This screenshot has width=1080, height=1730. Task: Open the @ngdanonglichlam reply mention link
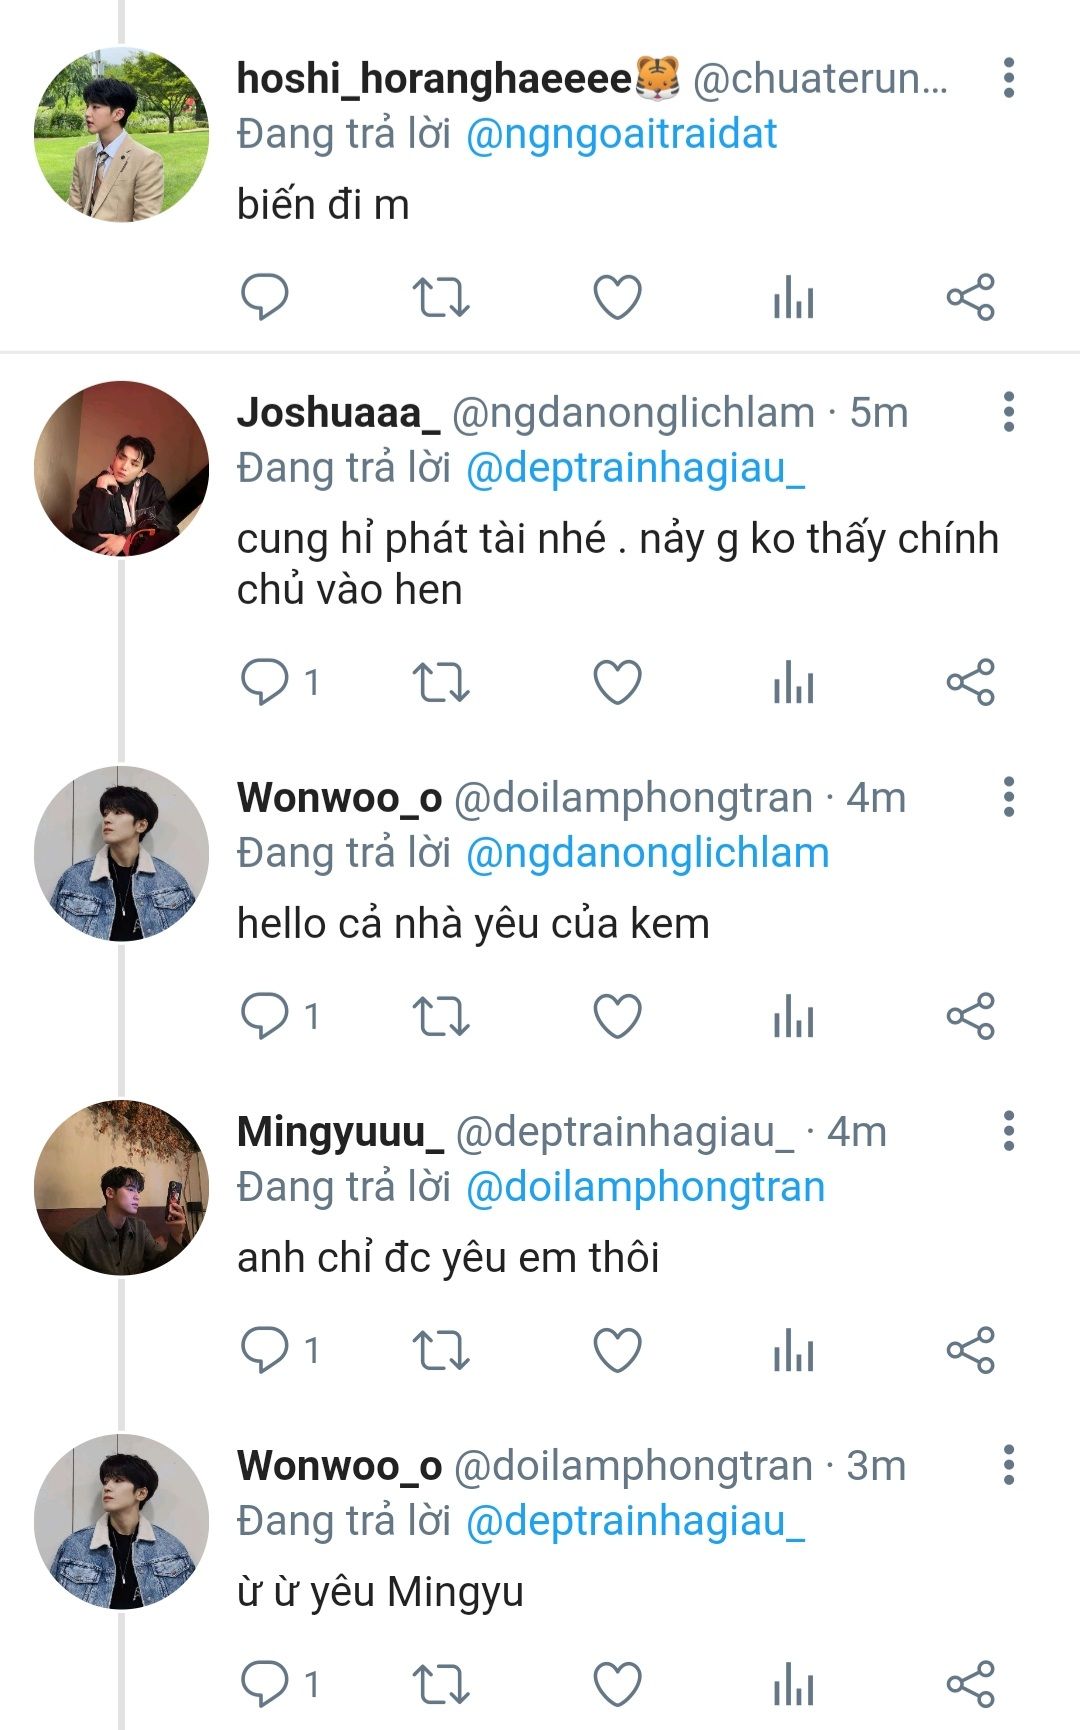pyautogui.click(x=647, y=853)
